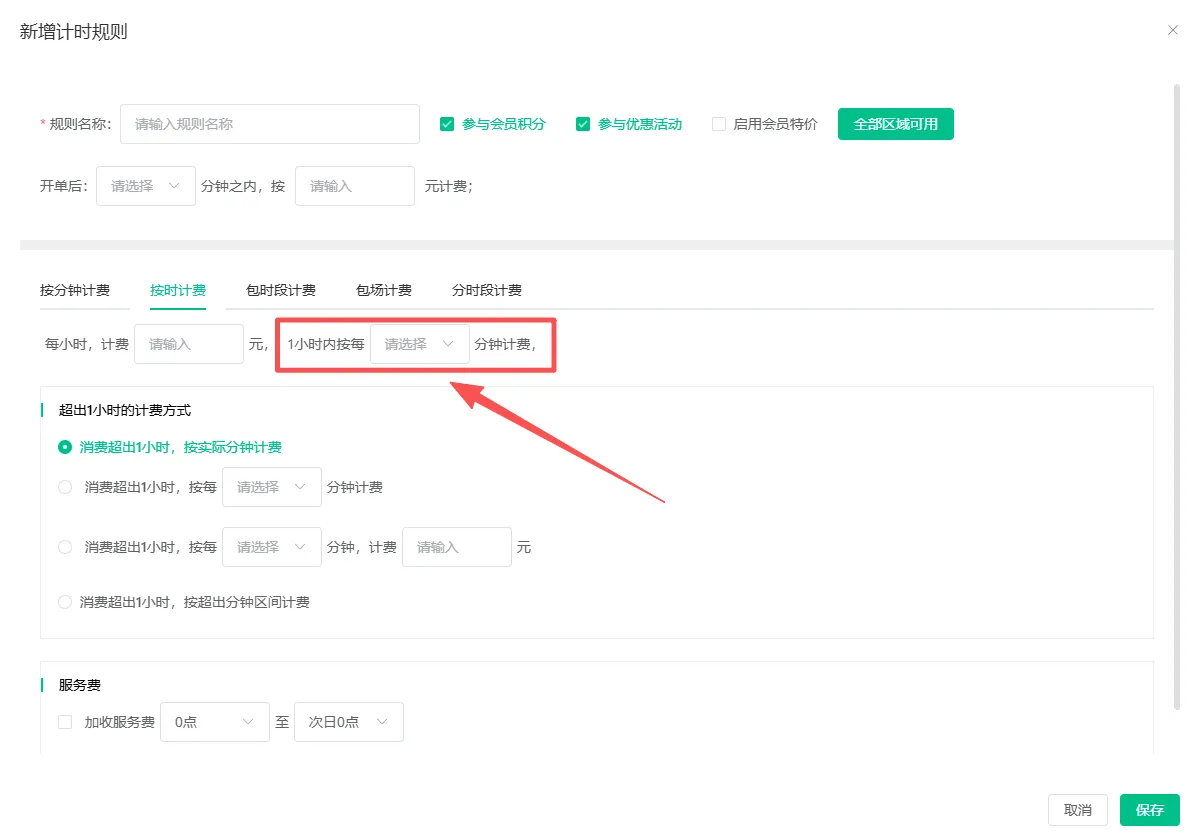Open the 开单后 minutes dropdown
Screen dimensions: 1195x840
pos(146,186)
